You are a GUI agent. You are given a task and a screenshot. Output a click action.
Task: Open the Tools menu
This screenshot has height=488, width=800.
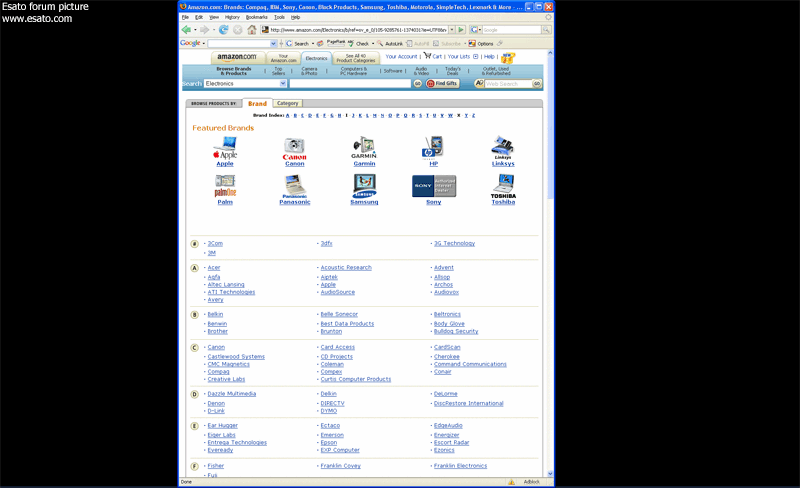point(280,17)
